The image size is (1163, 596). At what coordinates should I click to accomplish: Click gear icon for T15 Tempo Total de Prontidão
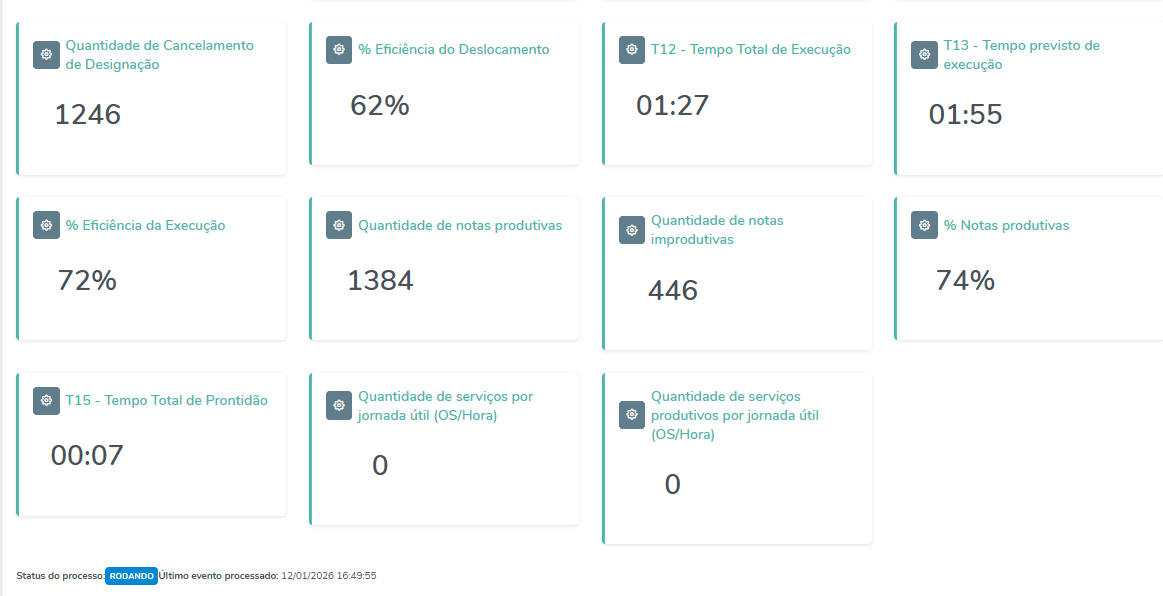coord(46,401)
